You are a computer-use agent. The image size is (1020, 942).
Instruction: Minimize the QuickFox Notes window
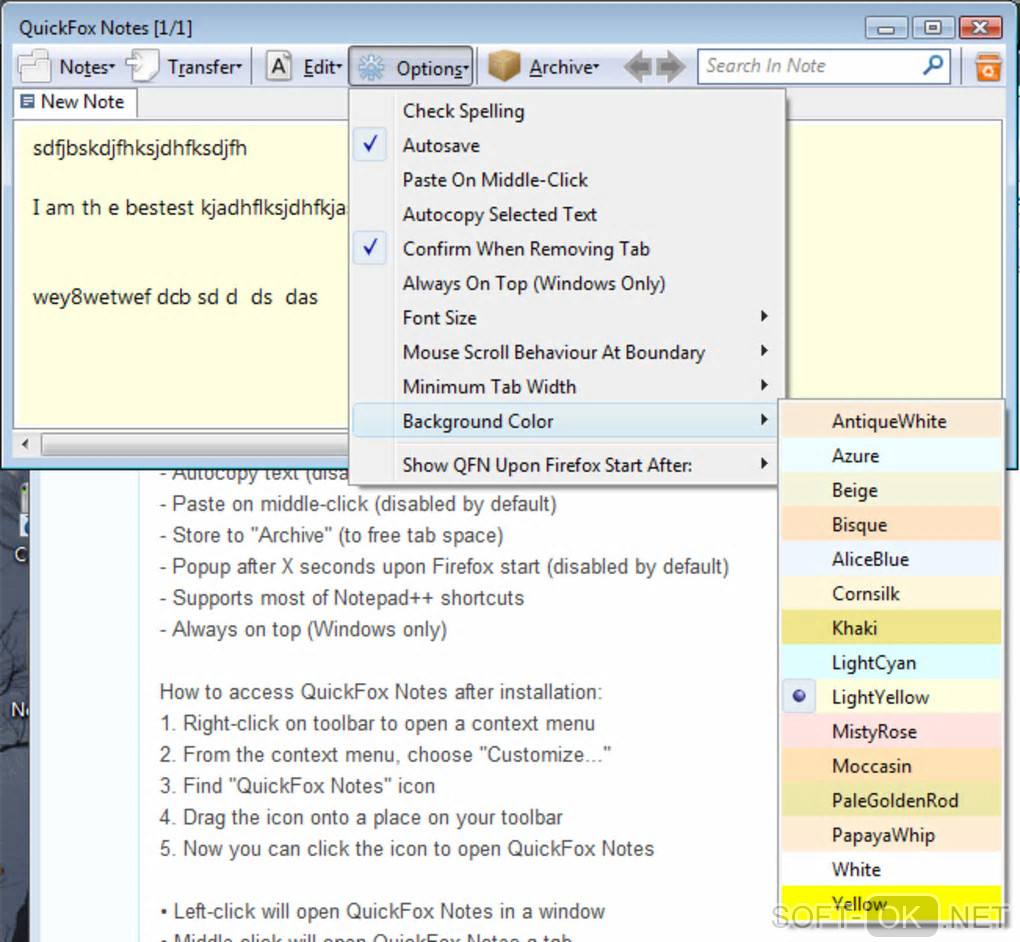pos(885,28)
